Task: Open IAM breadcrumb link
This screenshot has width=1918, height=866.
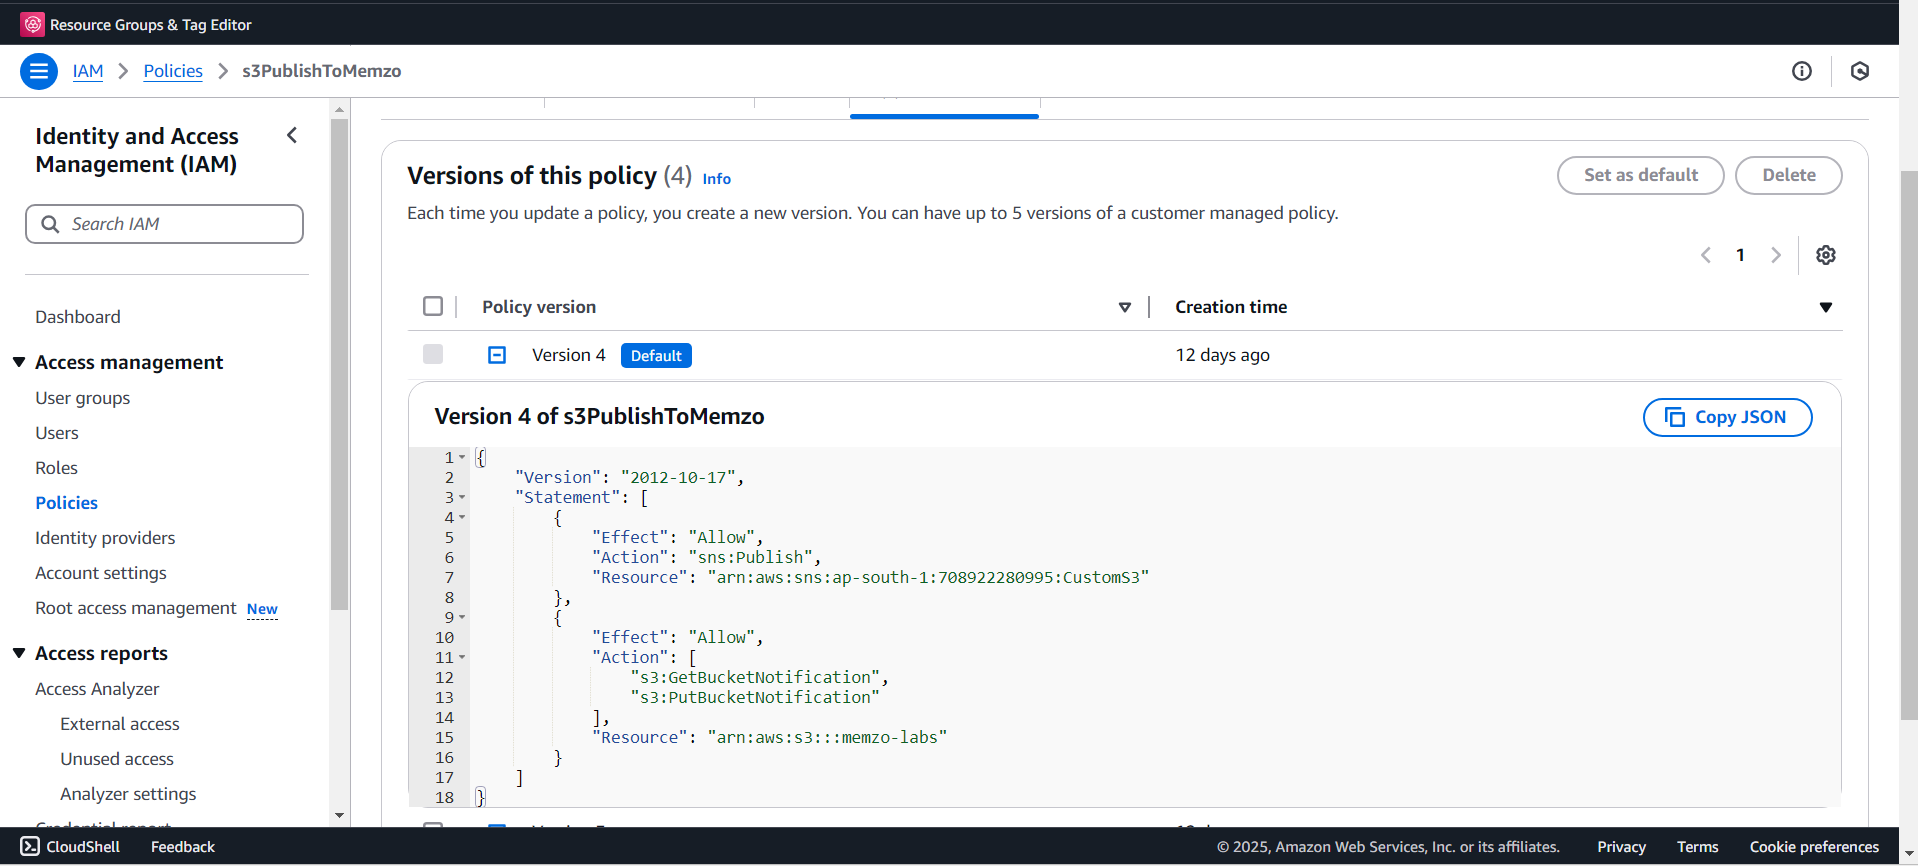Action: coord(88,71)
